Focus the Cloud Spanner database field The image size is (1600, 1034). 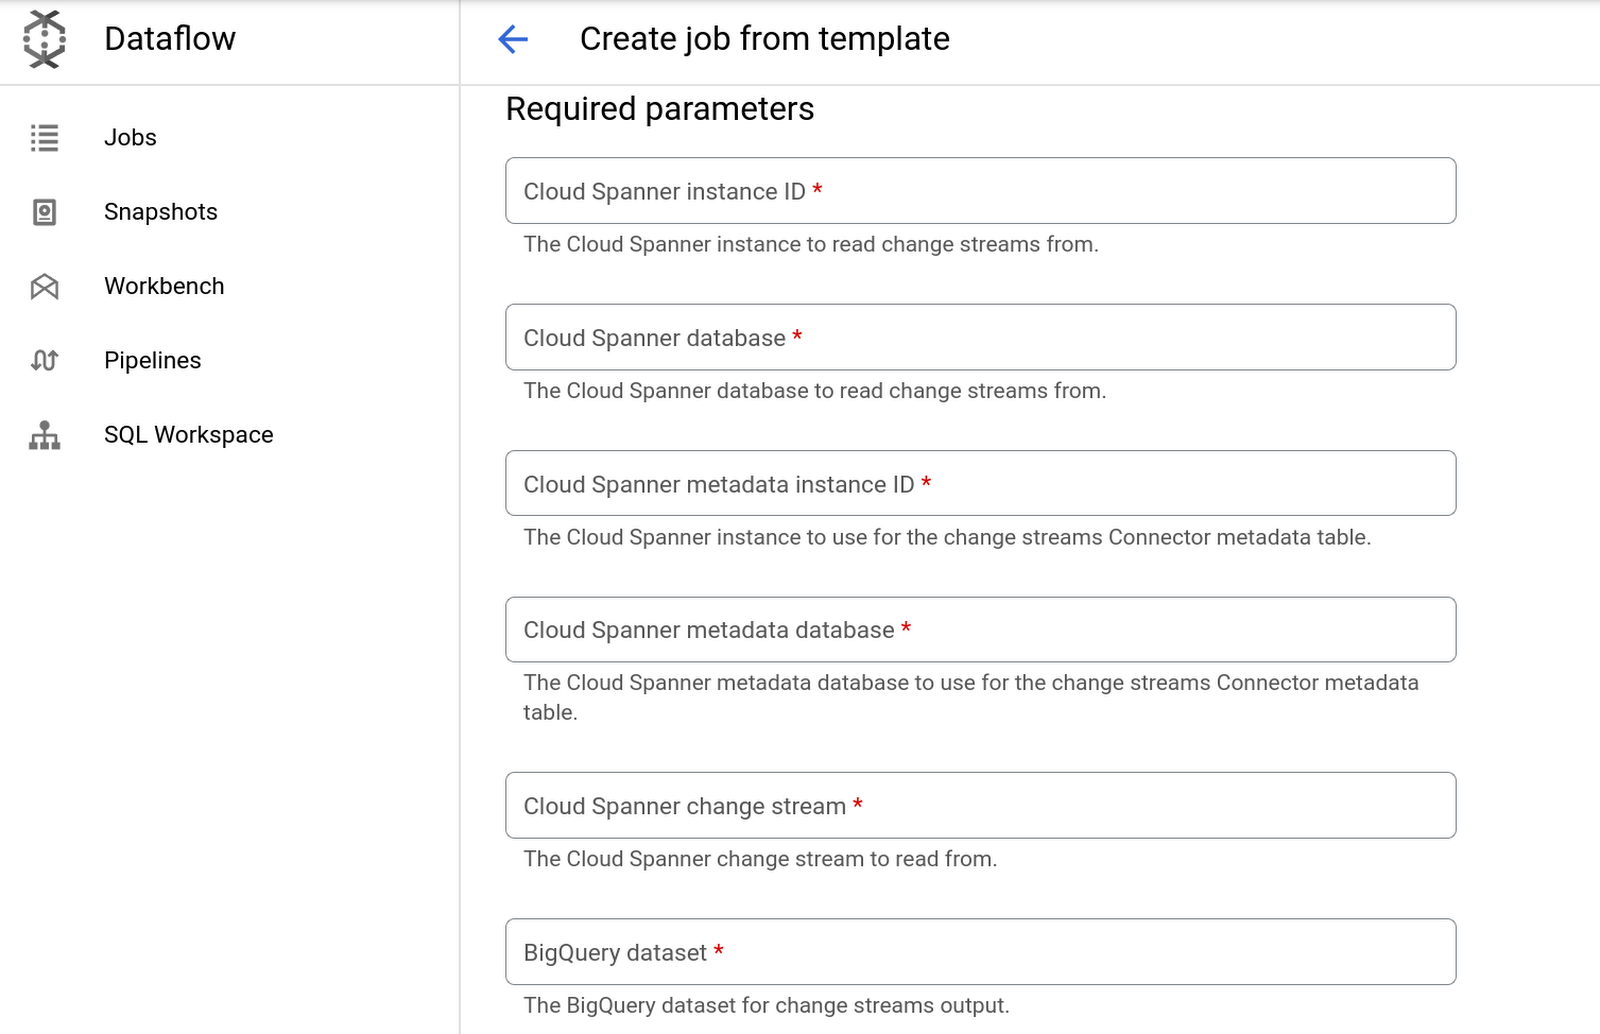(981, 337)
